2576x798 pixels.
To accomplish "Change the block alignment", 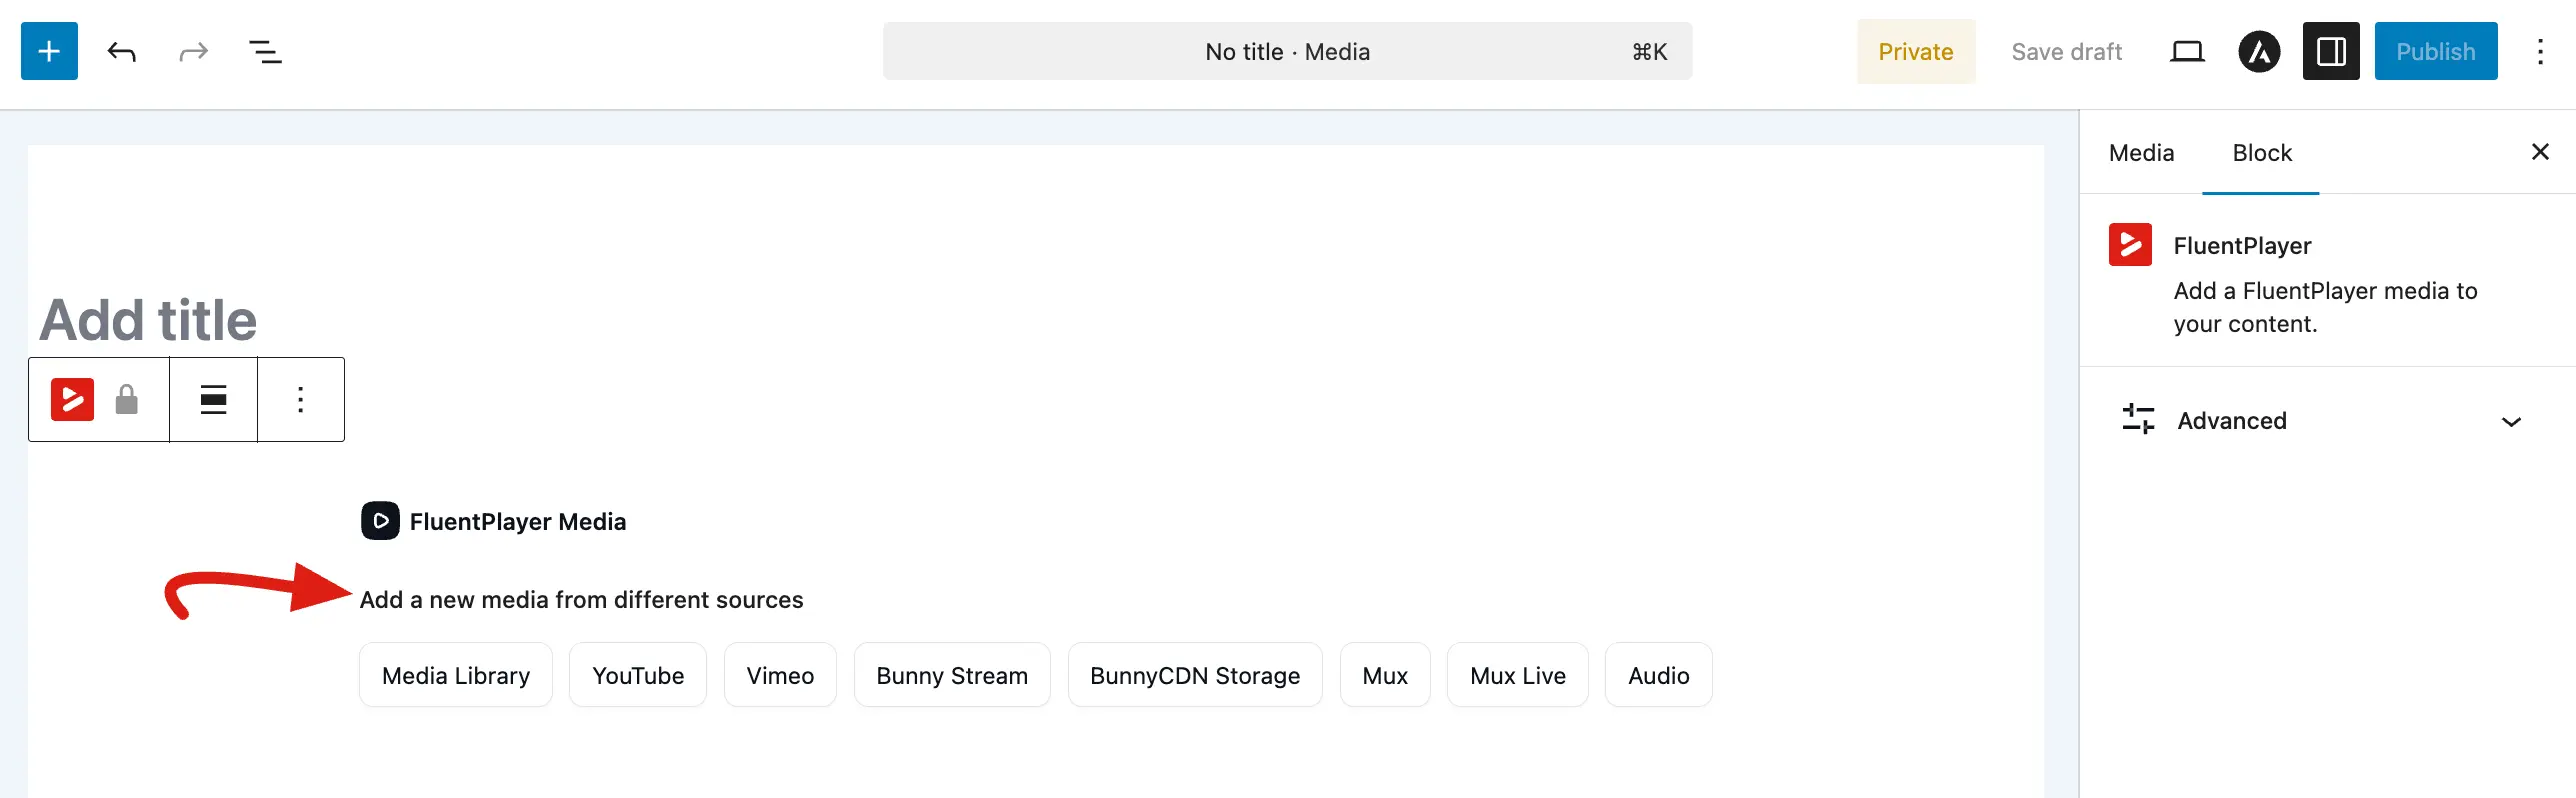I will 213,400.
